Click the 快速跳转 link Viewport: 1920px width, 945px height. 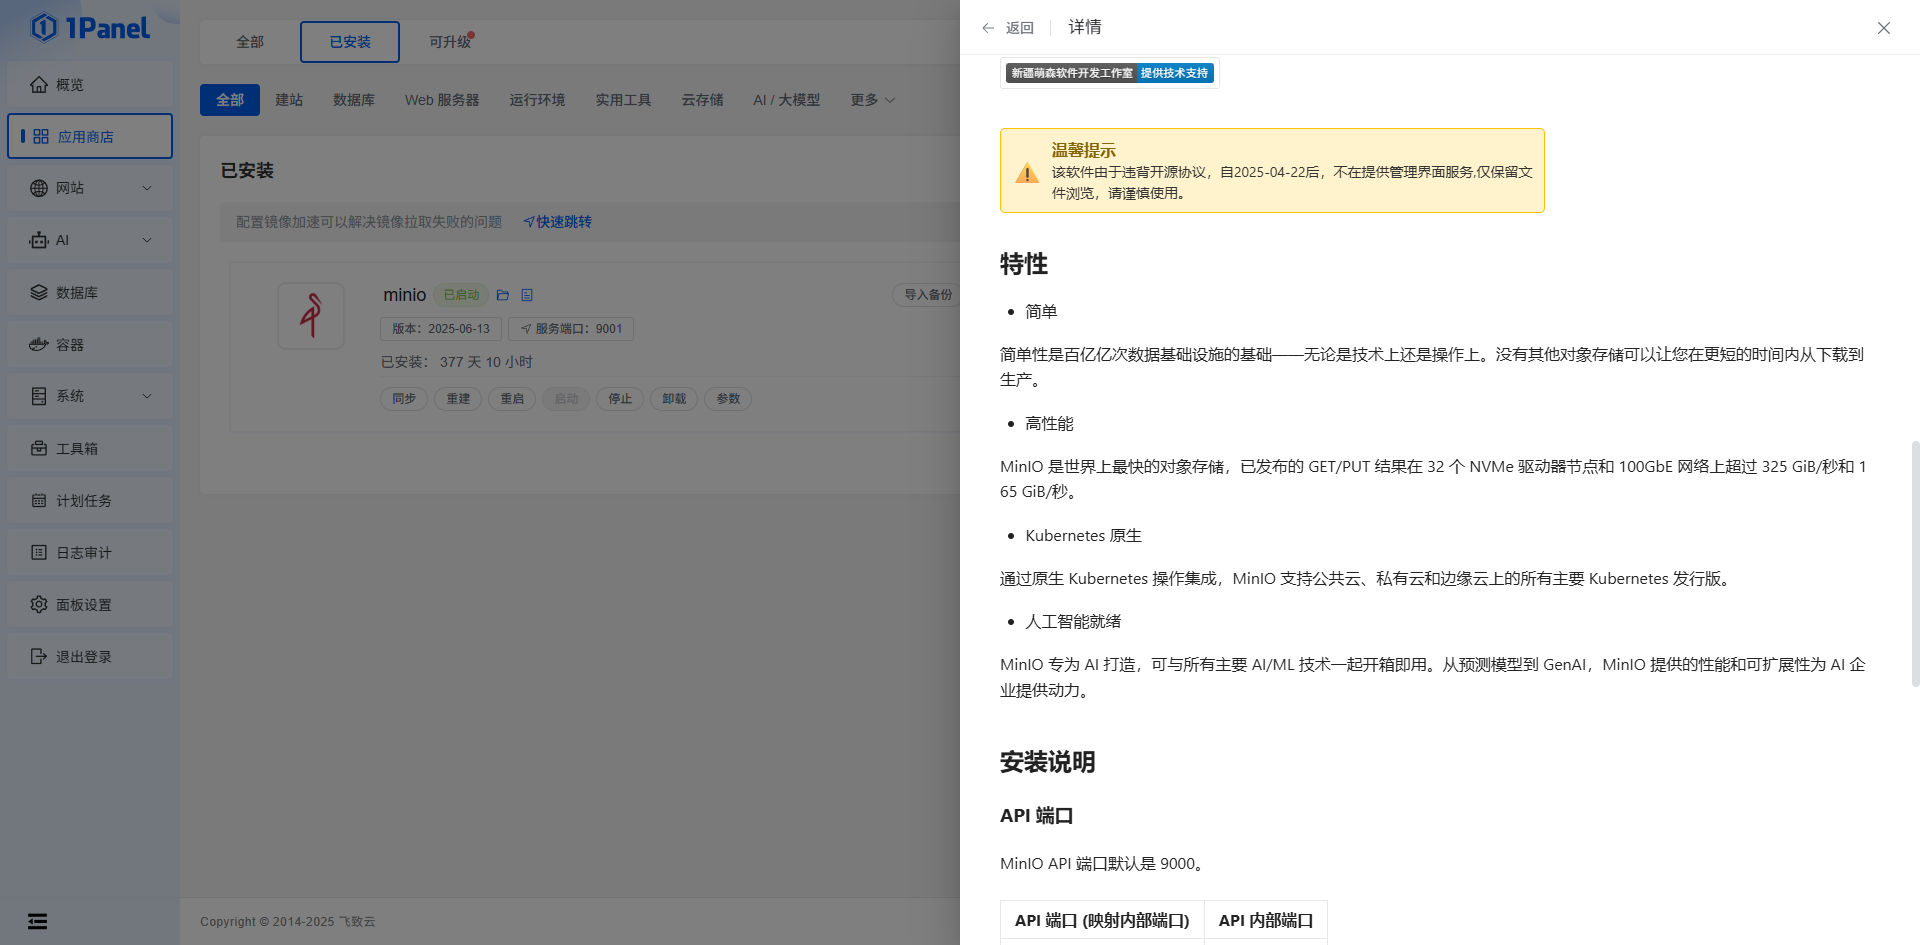558,222
